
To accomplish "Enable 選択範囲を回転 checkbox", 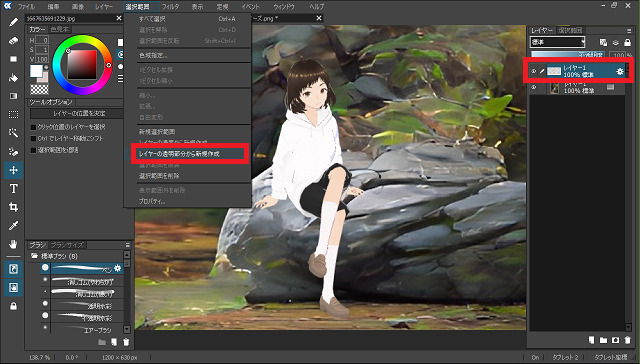I will coord(33,150).
